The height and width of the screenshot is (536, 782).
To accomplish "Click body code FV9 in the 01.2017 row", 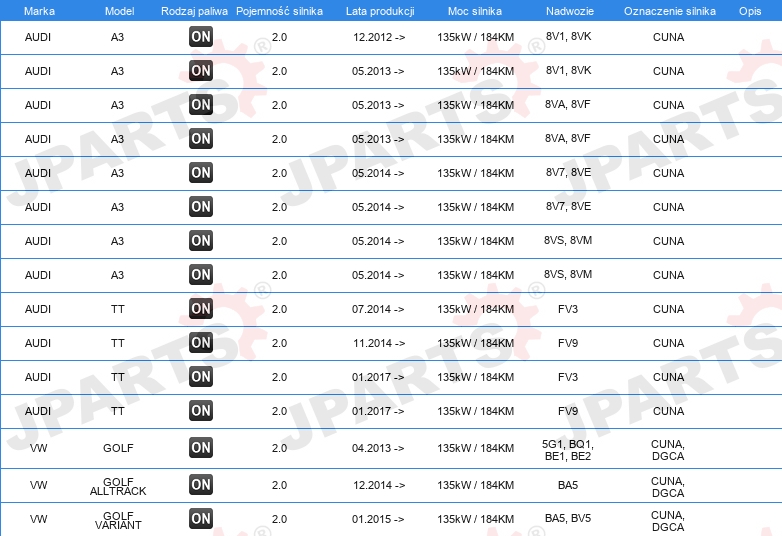I will point(568,411).
